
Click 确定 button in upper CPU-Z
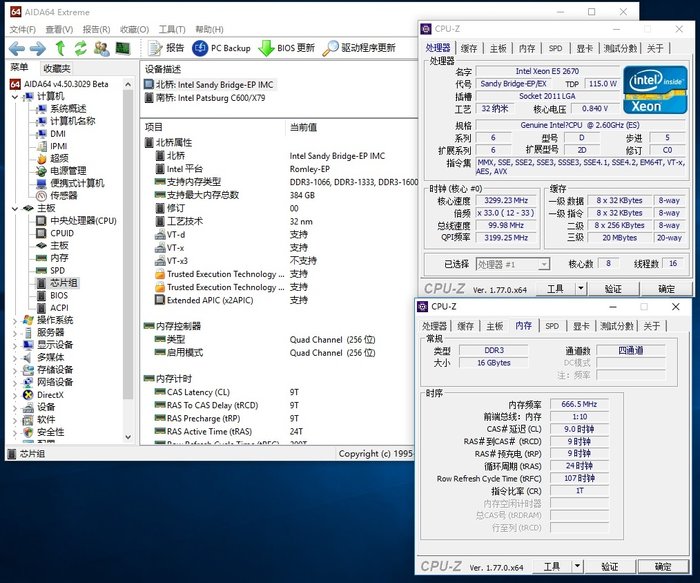(x=666, y=289)
